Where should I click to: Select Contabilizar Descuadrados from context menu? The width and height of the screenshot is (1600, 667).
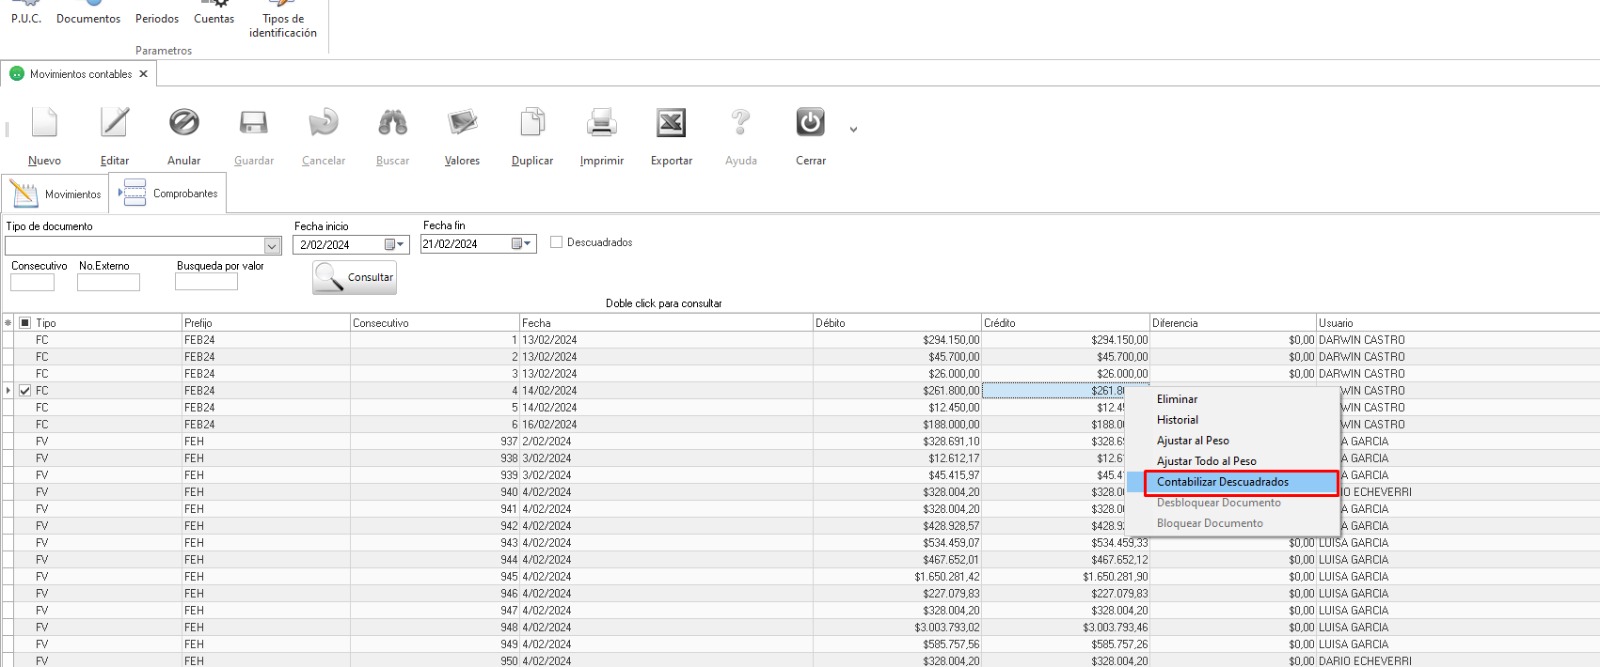pos(1222,482)
